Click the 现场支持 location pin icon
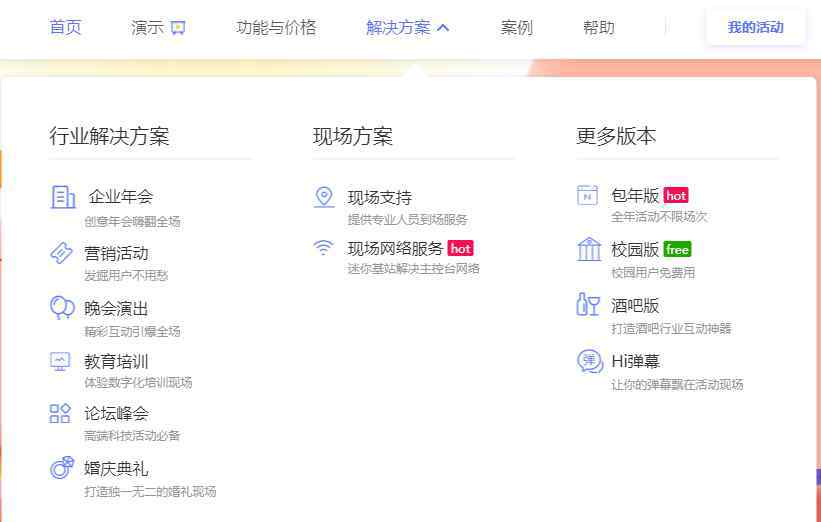This screenshot has width=821, height=522. (324, 197)
